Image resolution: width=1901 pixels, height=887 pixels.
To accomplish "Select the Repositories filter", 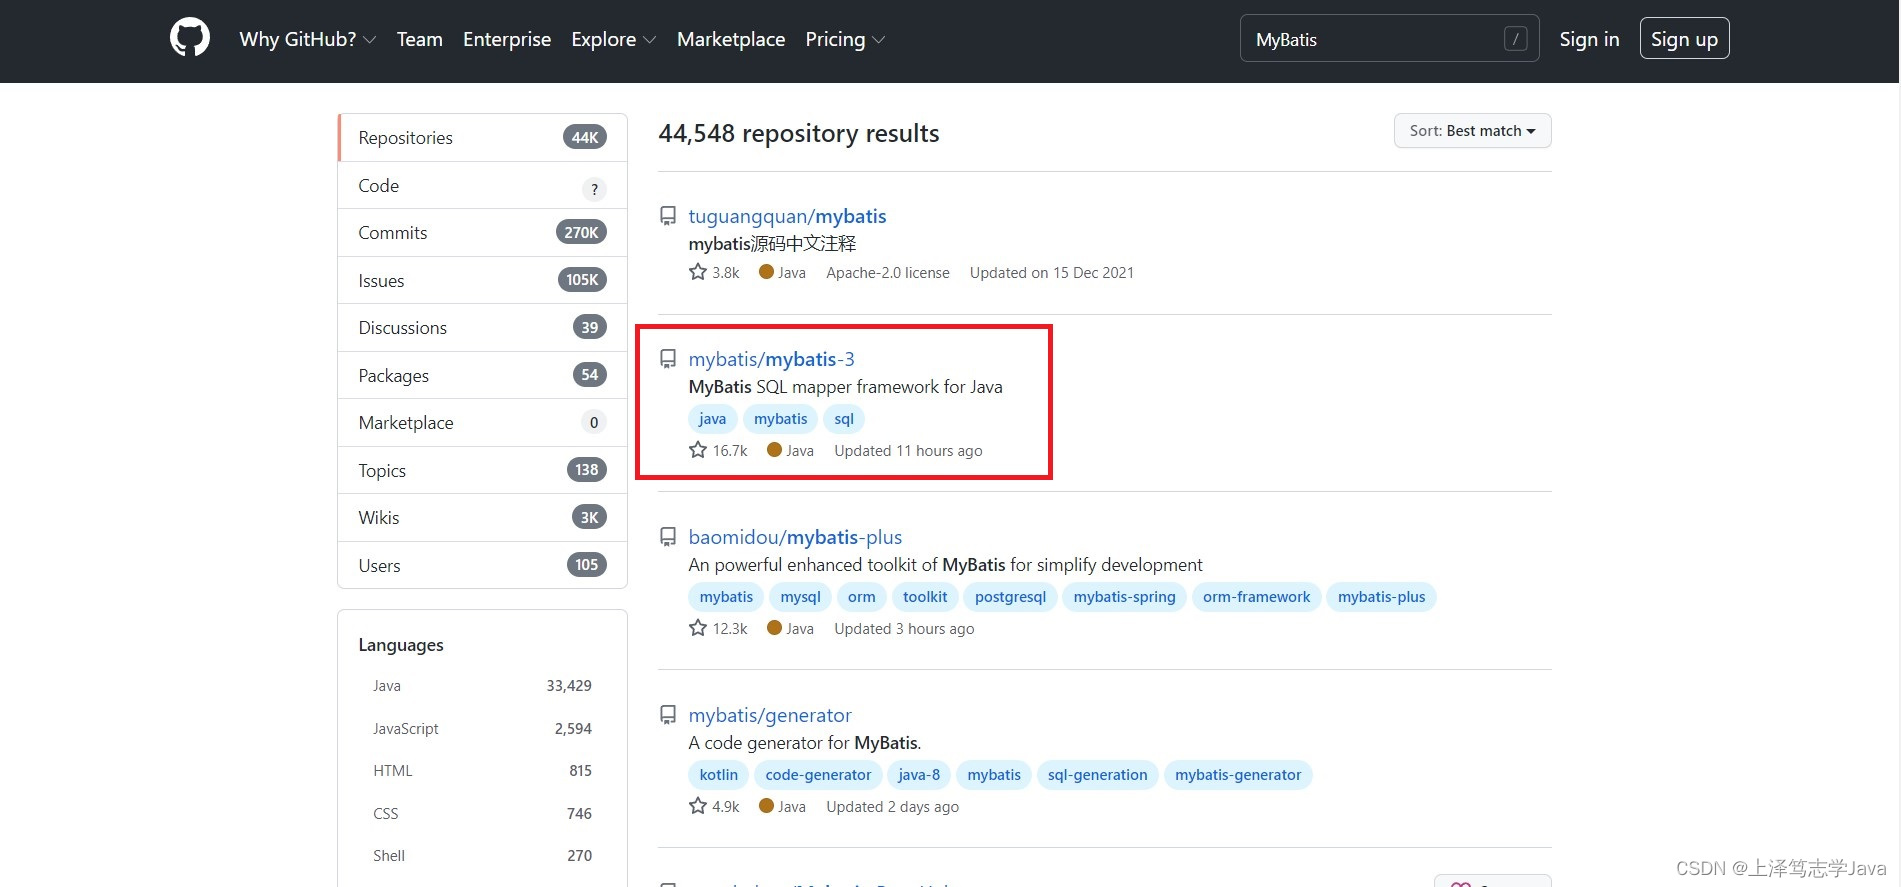I will point(482,138).
